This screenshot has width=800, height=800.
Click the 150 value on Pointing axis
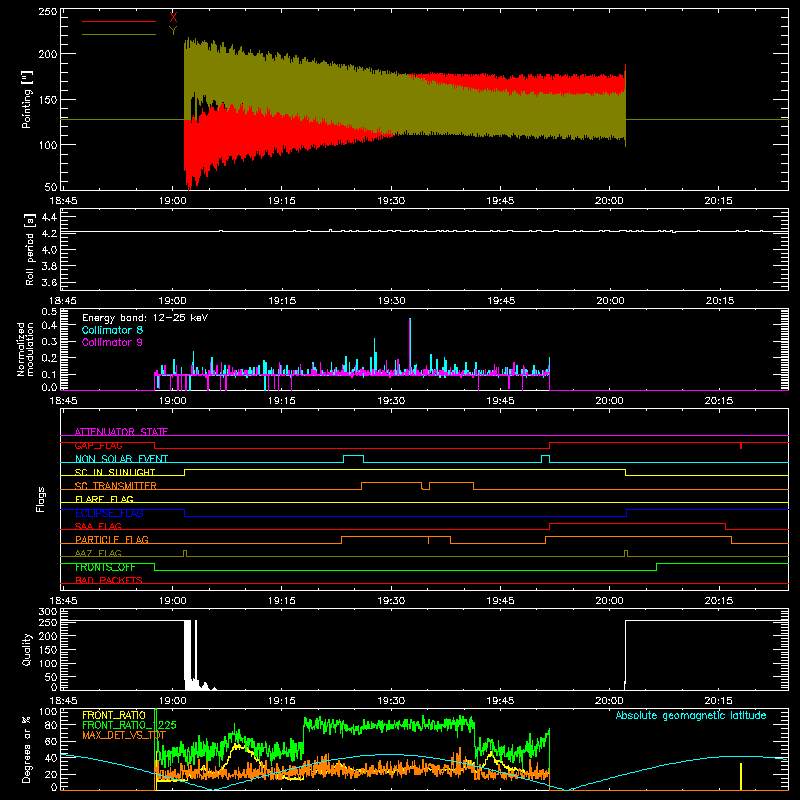pos(48,99)
